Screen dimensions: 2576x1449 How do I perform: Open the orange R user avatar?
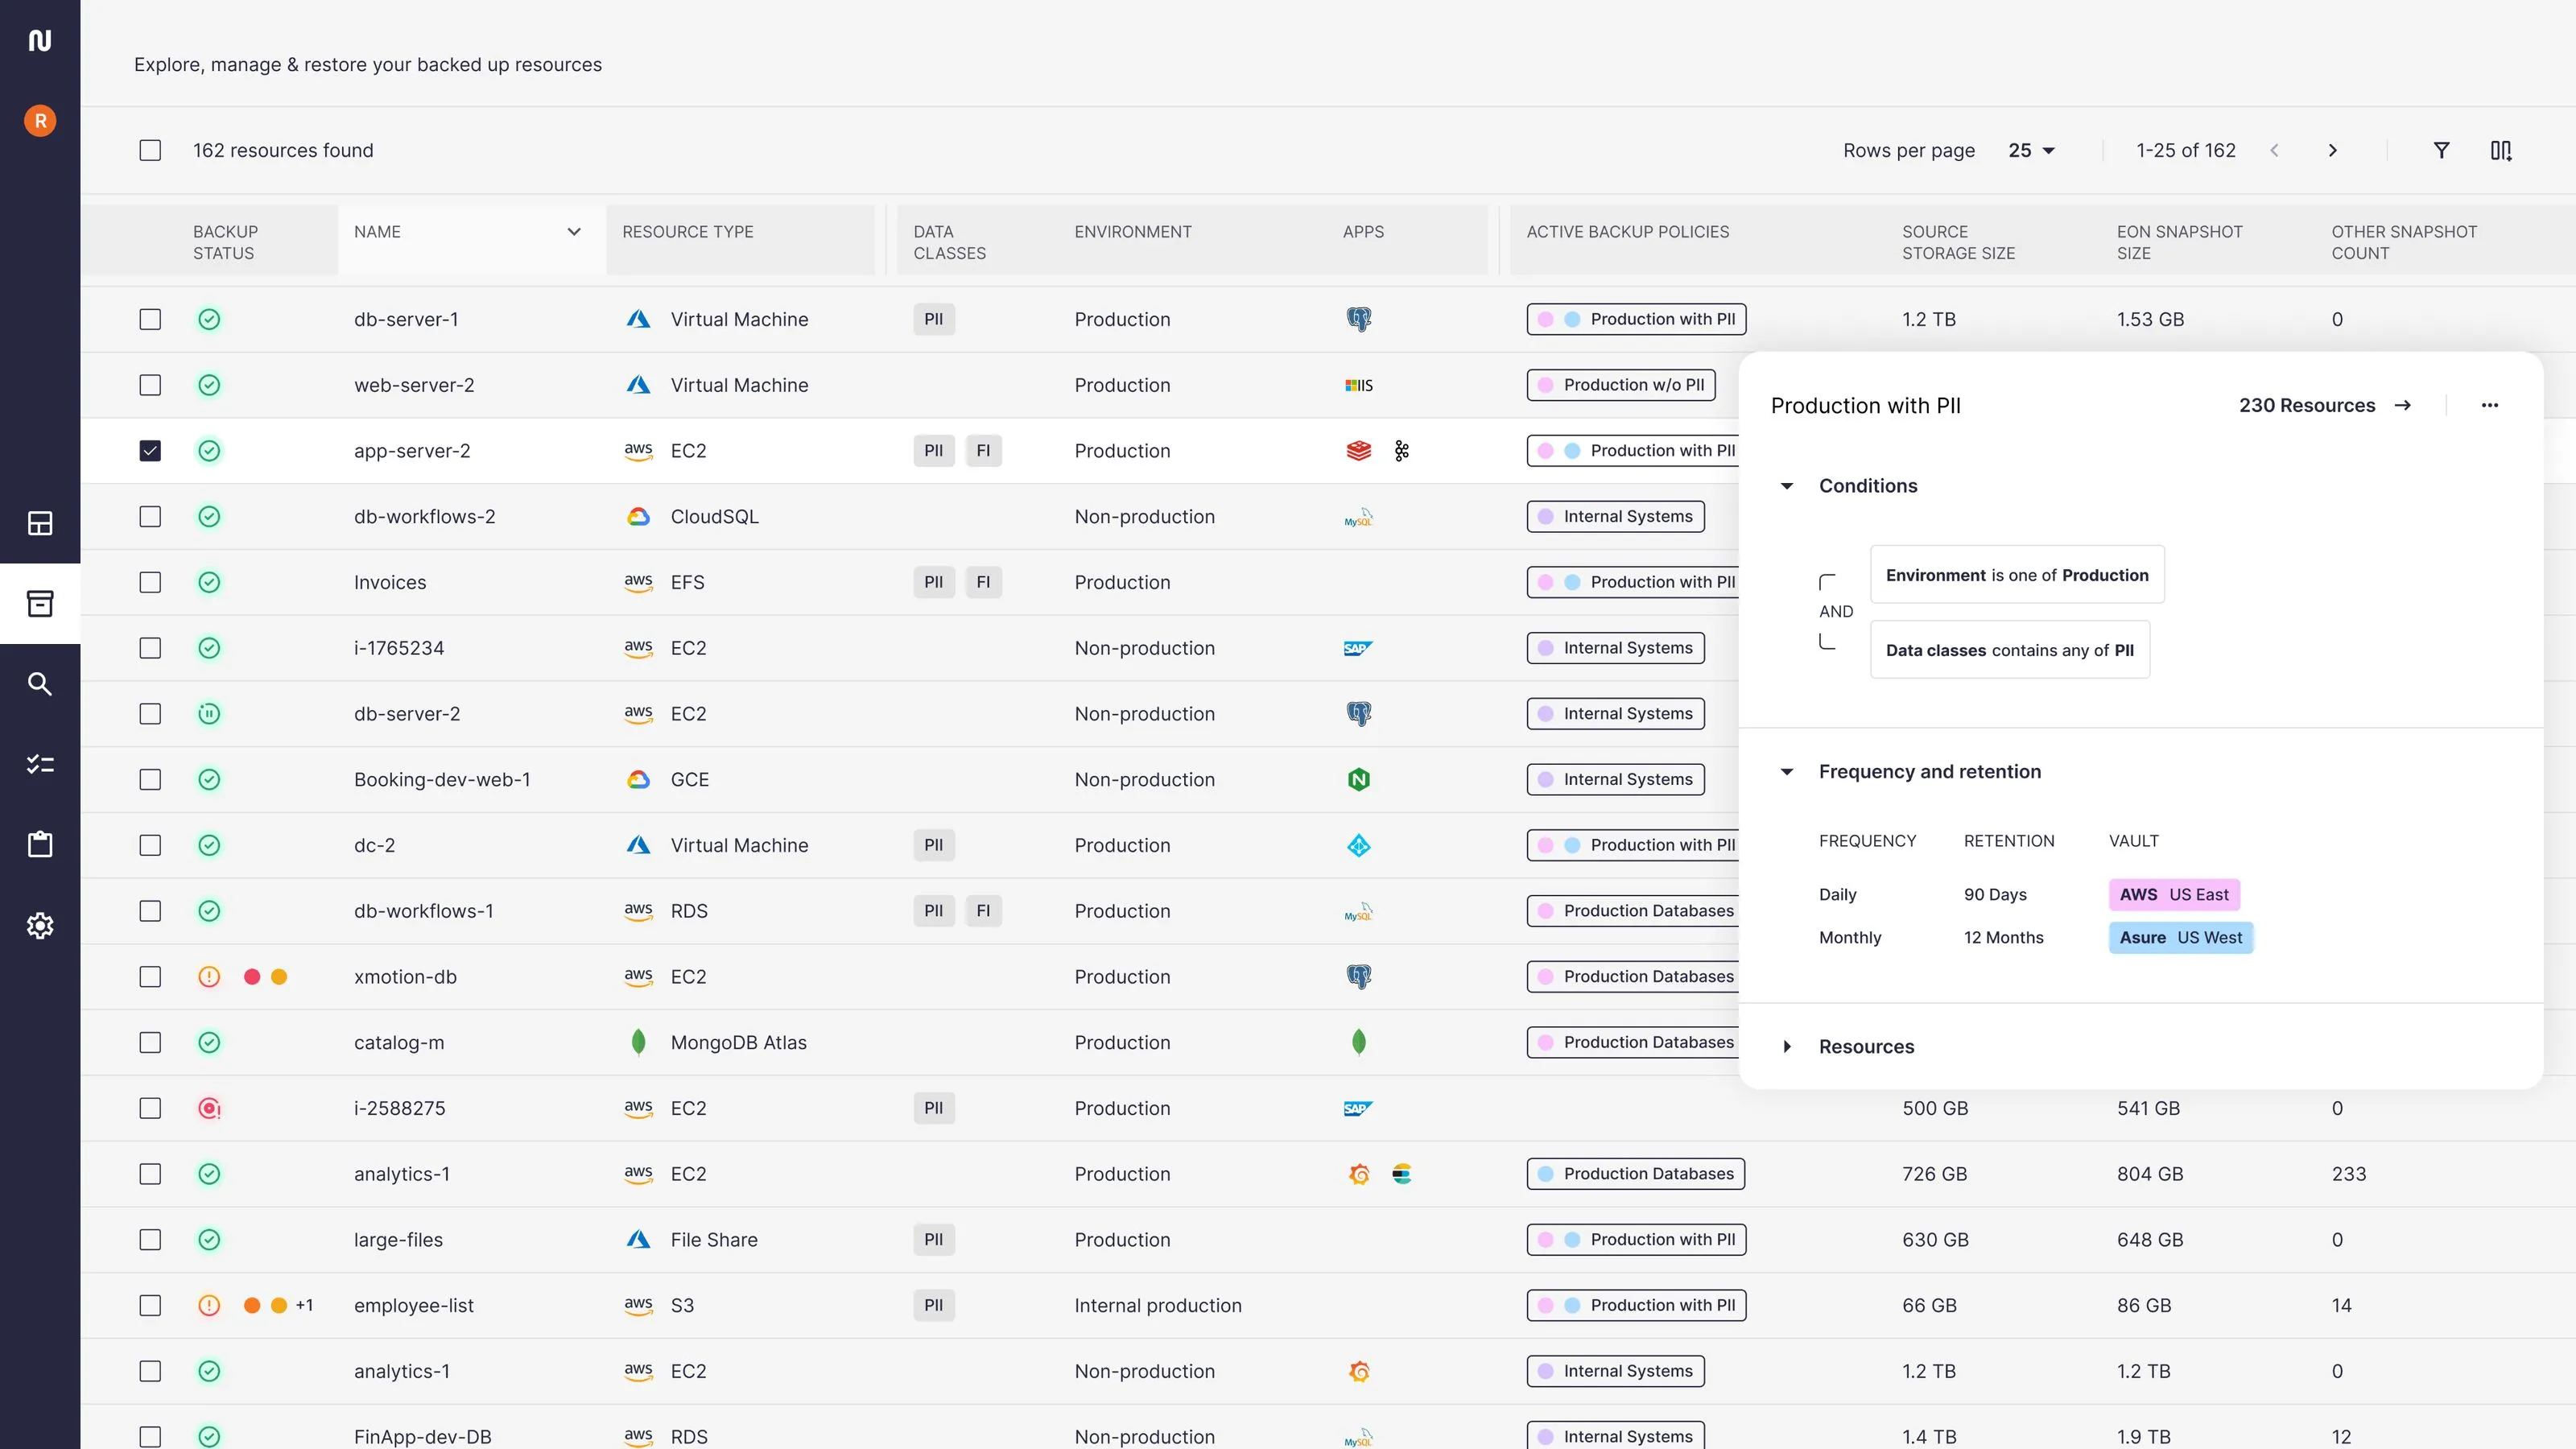[40, 121]
